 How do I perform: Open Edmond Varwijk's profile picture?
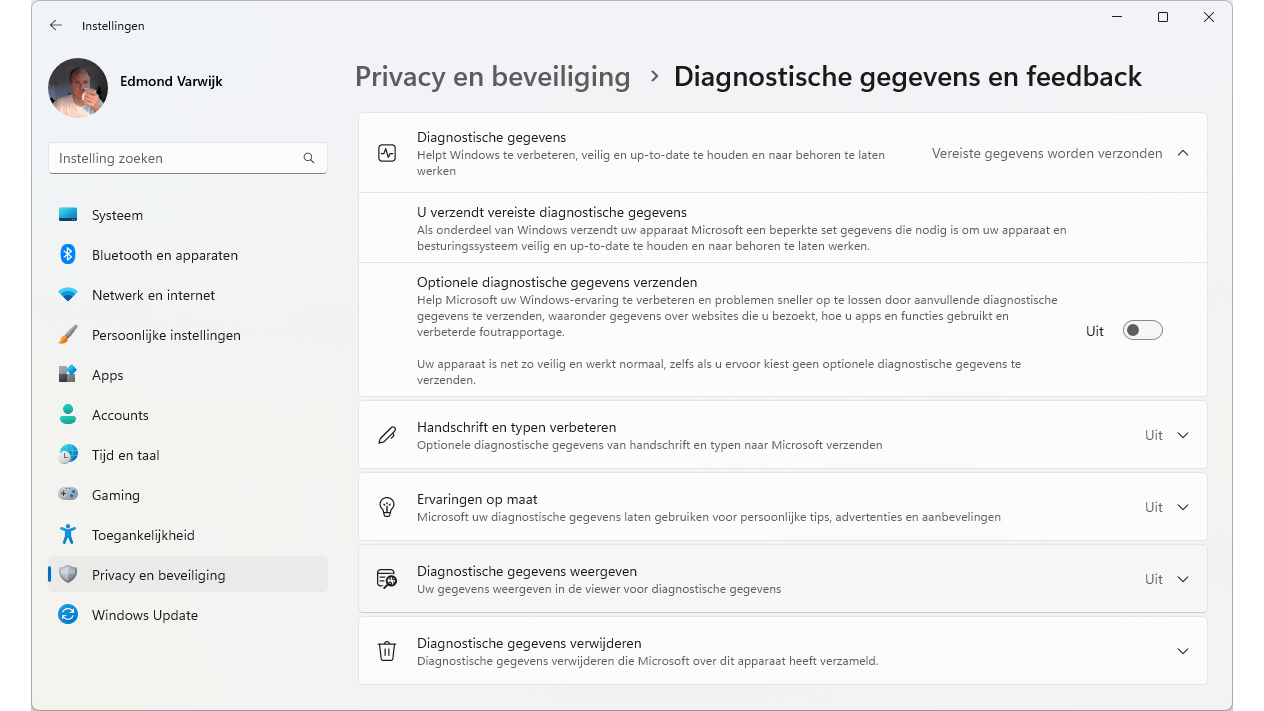pyautogui.click(x=78, y=88)
